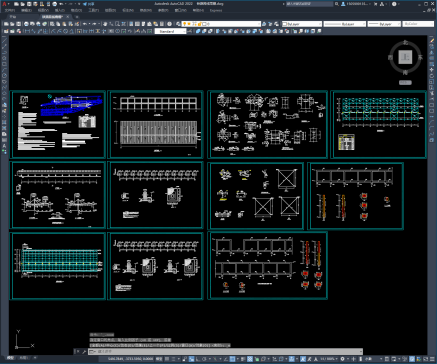This screenshot has height=364, width=437.
Task: Click ViewCube top face 上
Action: [x=405, y=57]
